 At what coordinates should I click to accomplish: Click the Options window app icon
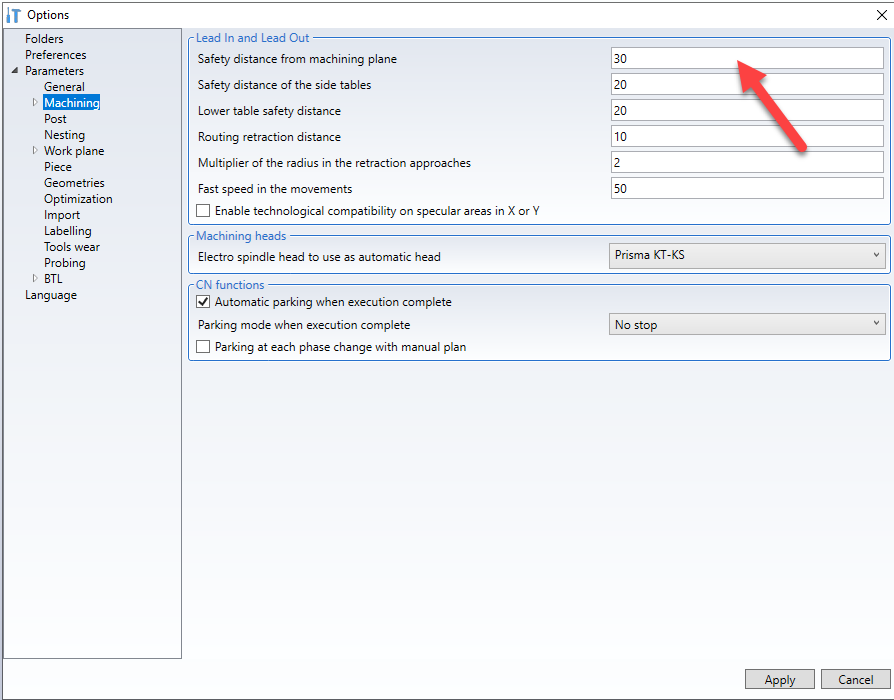(13, 15)
